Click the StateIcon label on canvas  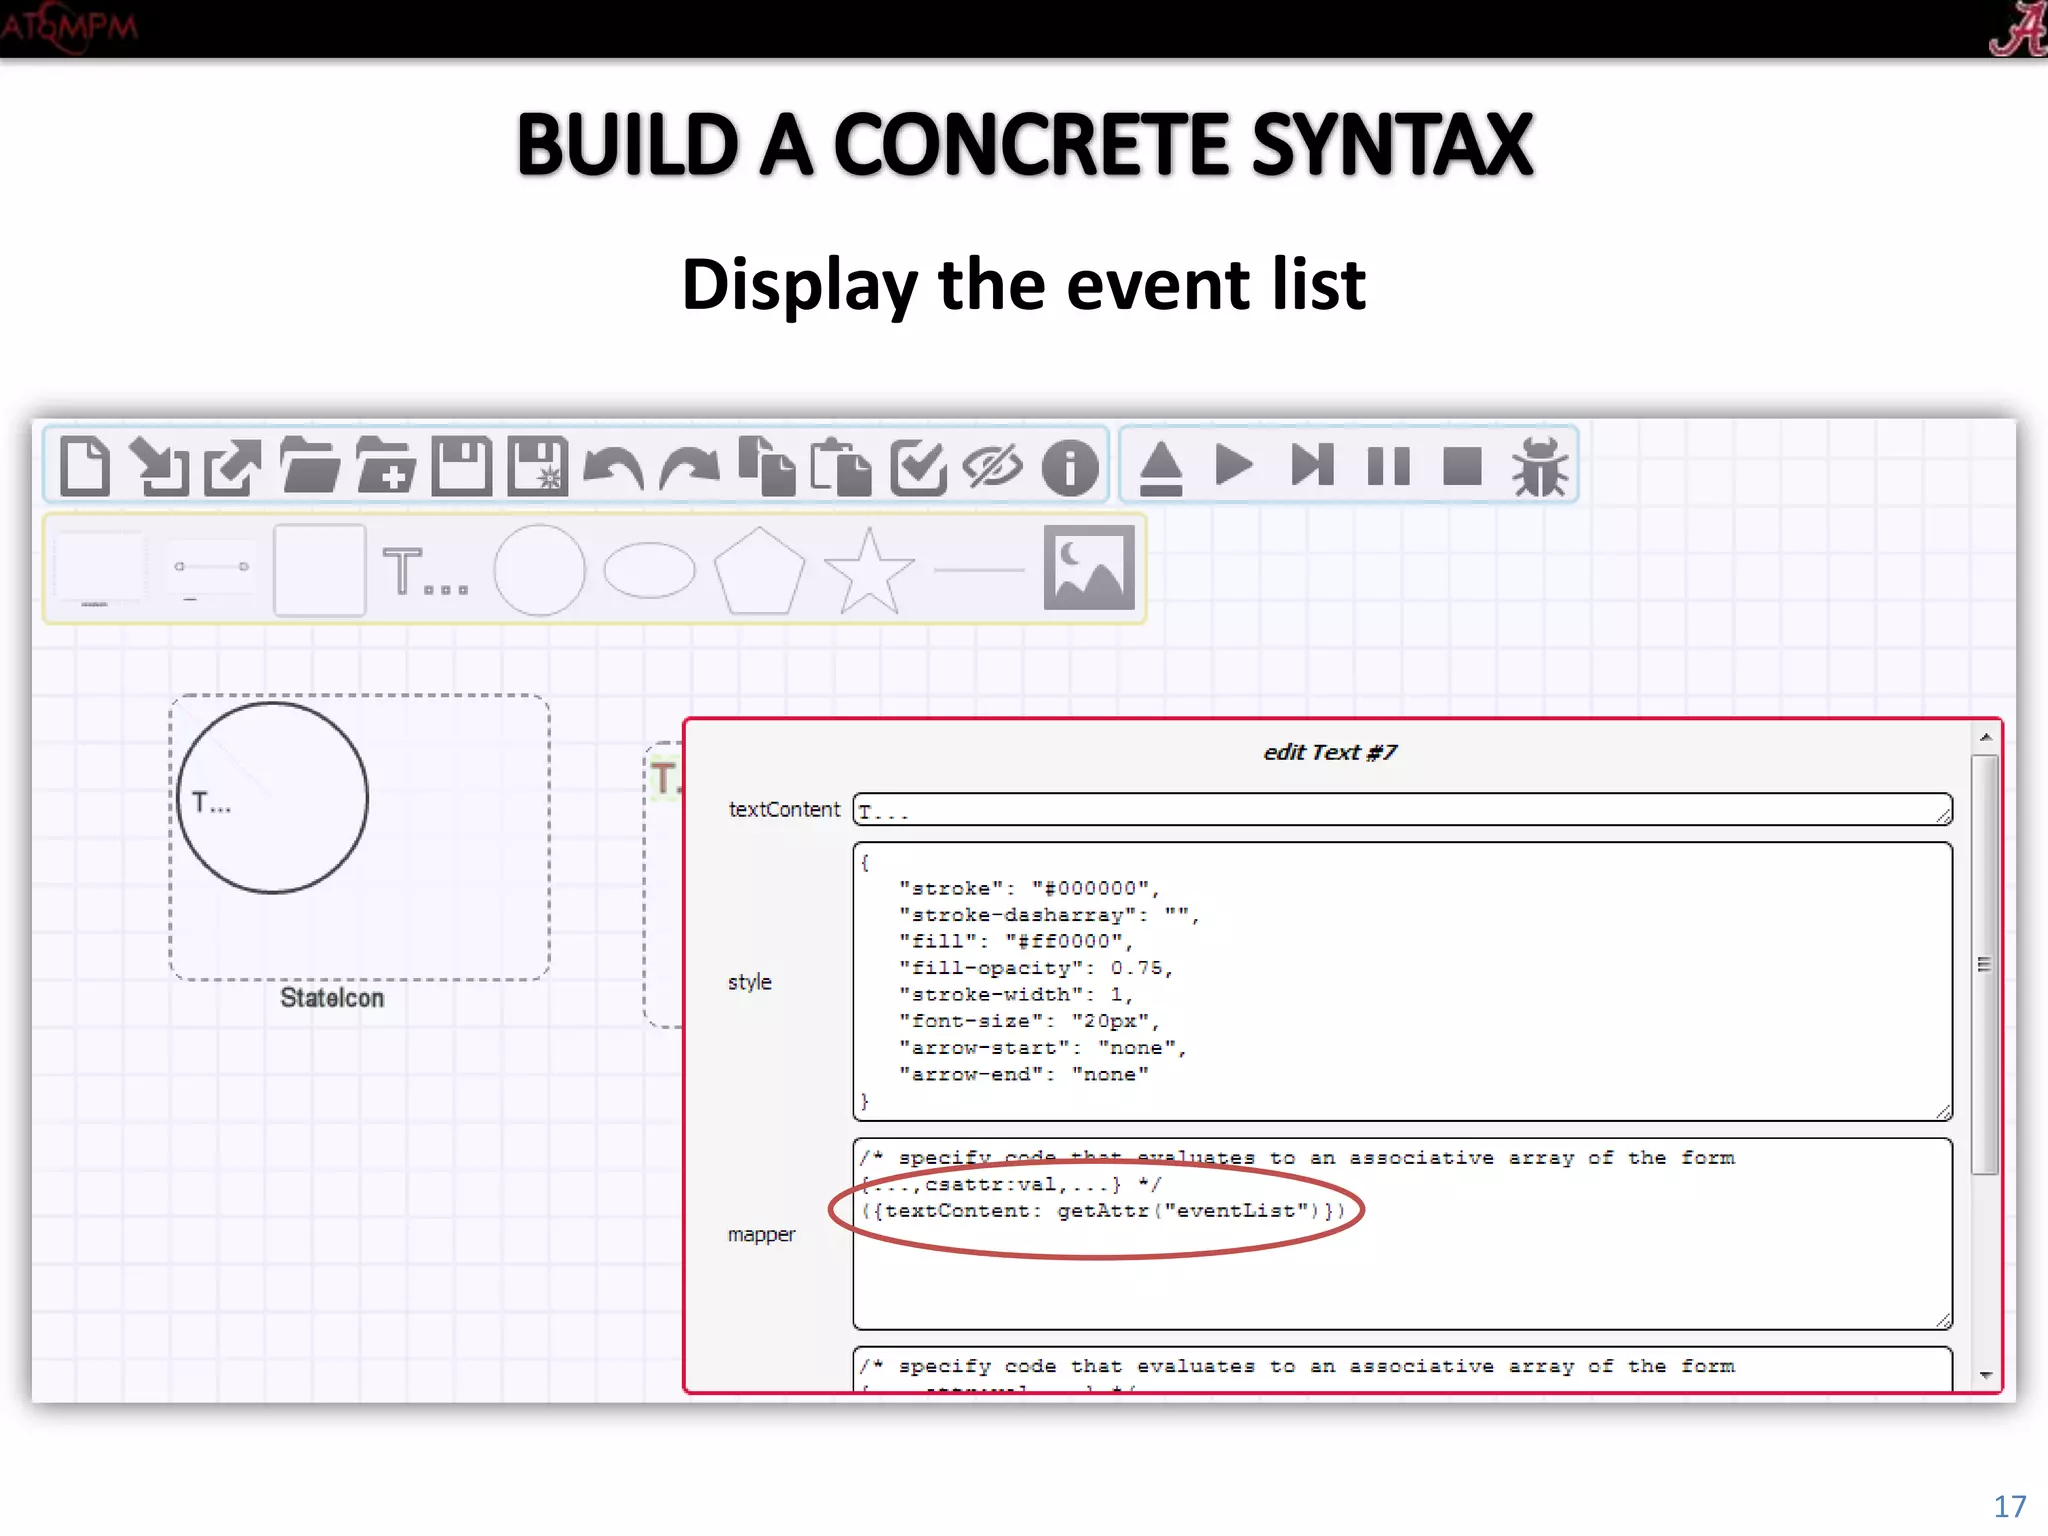[x=332, y=998]
